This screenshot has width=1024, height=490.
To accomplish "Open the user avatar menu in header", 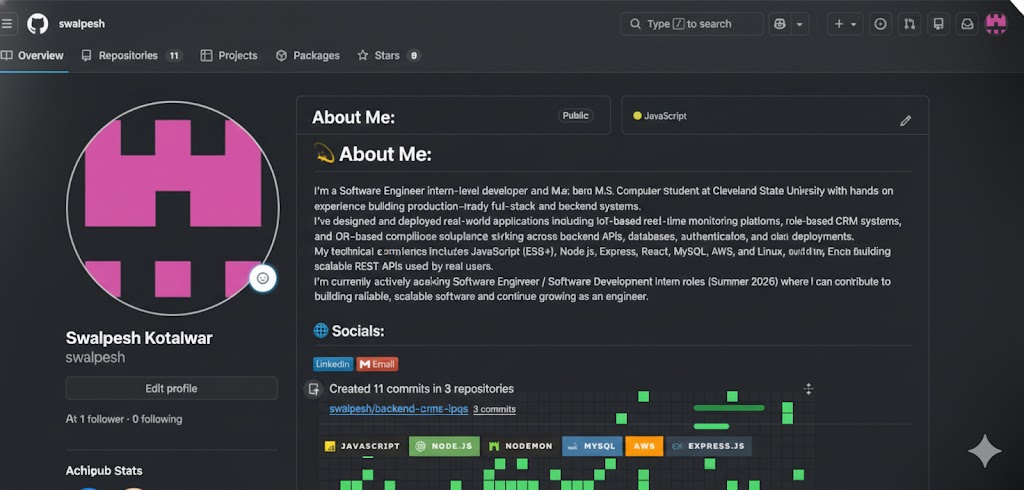I will click(996, 24).
